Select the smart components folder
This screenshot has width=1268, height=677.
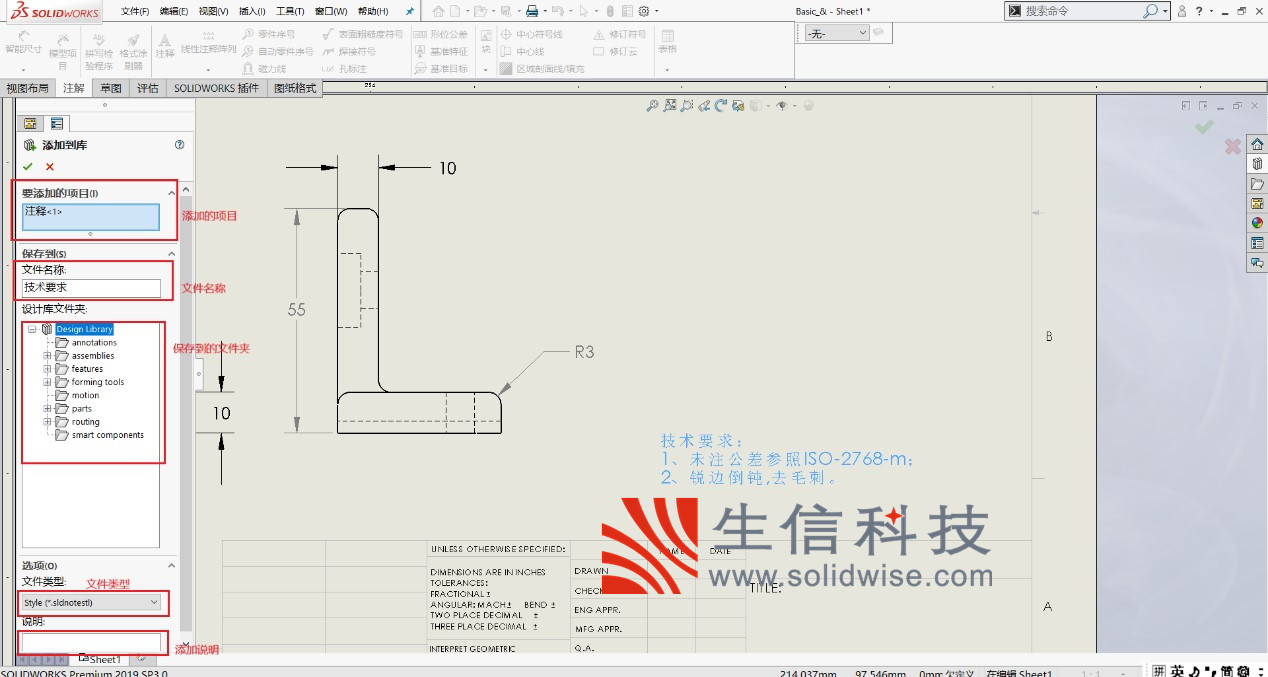(107, 435)
